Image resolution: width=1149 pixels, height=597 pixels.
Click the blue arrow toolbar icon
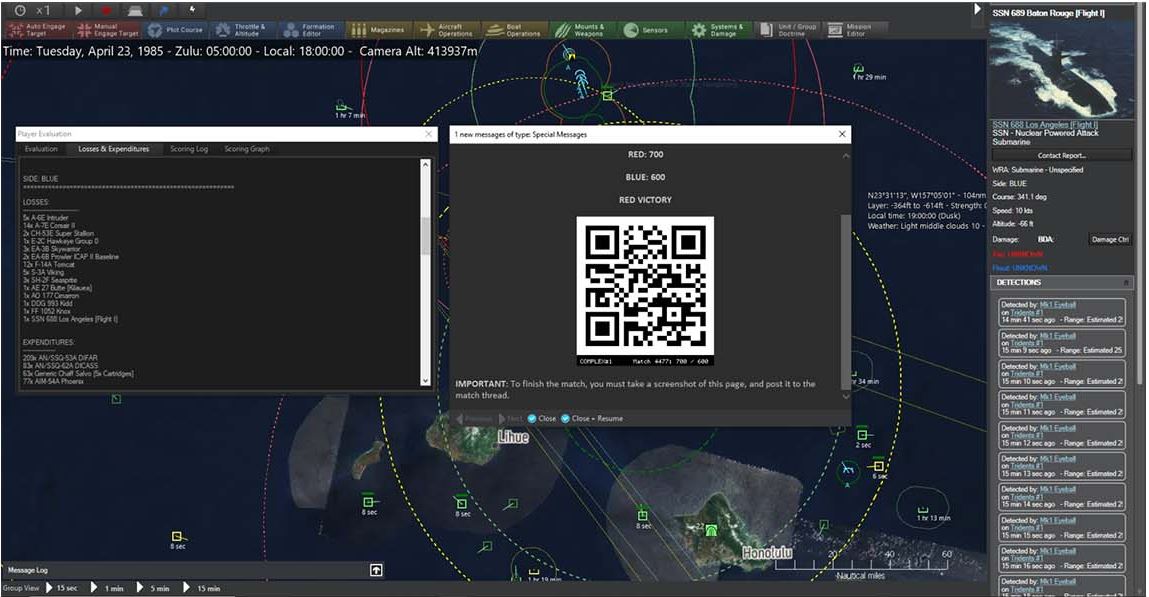tap(164, 10)
